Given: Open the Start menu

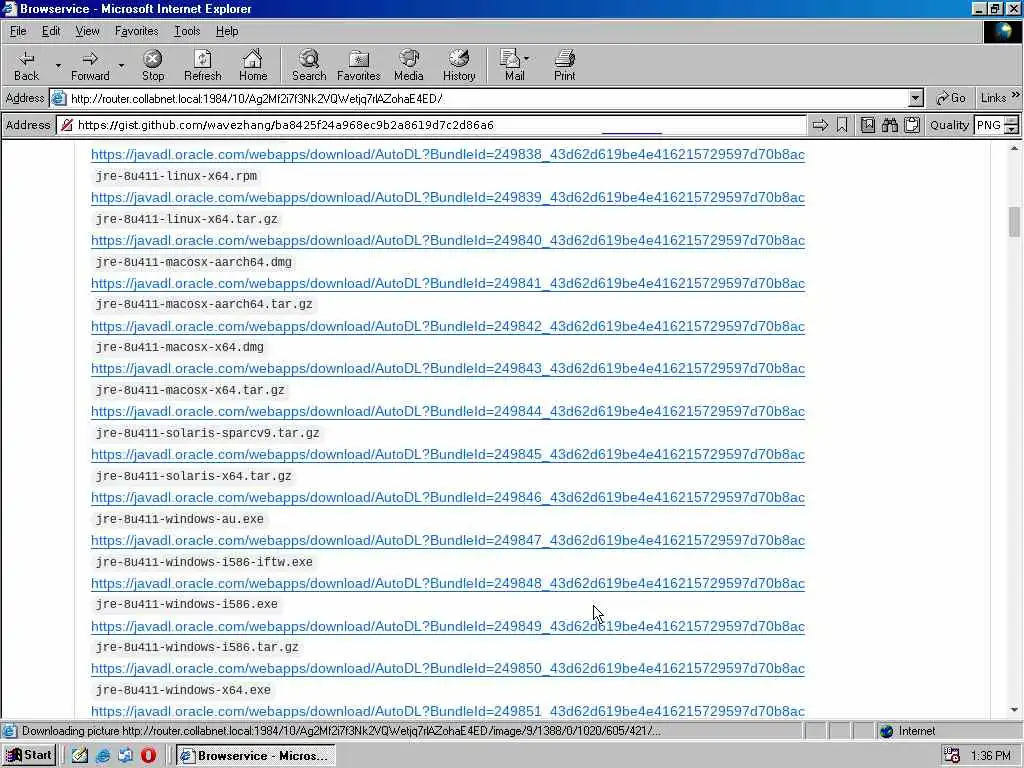Looking at the screenshot, I should click(x=29, y=756).
